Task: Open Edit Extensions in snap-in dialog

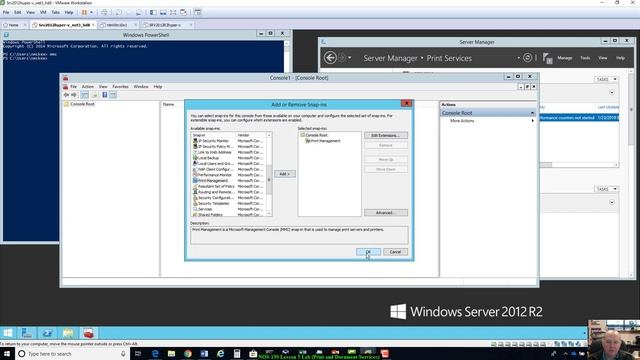Action: point(386,135)
